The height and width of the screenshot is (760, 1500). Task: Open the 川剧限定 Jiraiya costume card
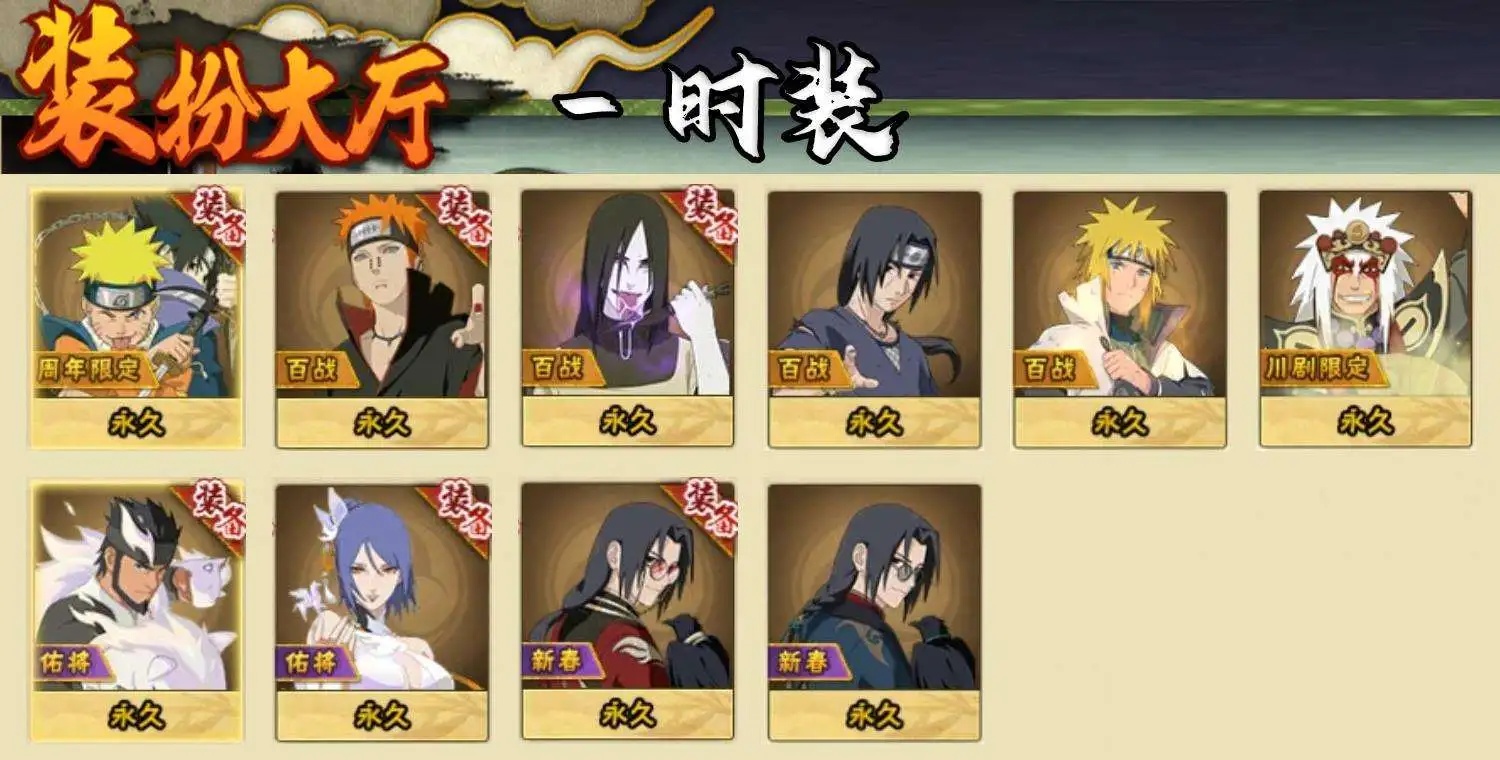1366,318
